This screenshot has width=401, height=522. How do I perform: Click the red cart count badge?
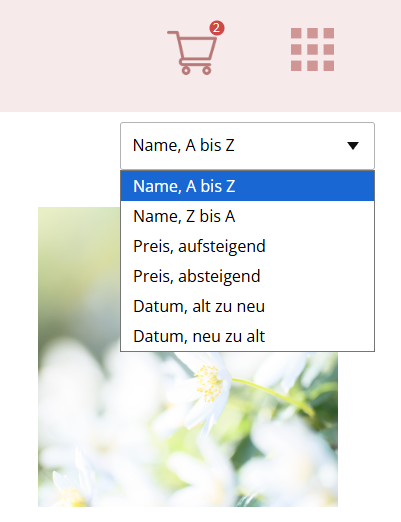(217, 28)
